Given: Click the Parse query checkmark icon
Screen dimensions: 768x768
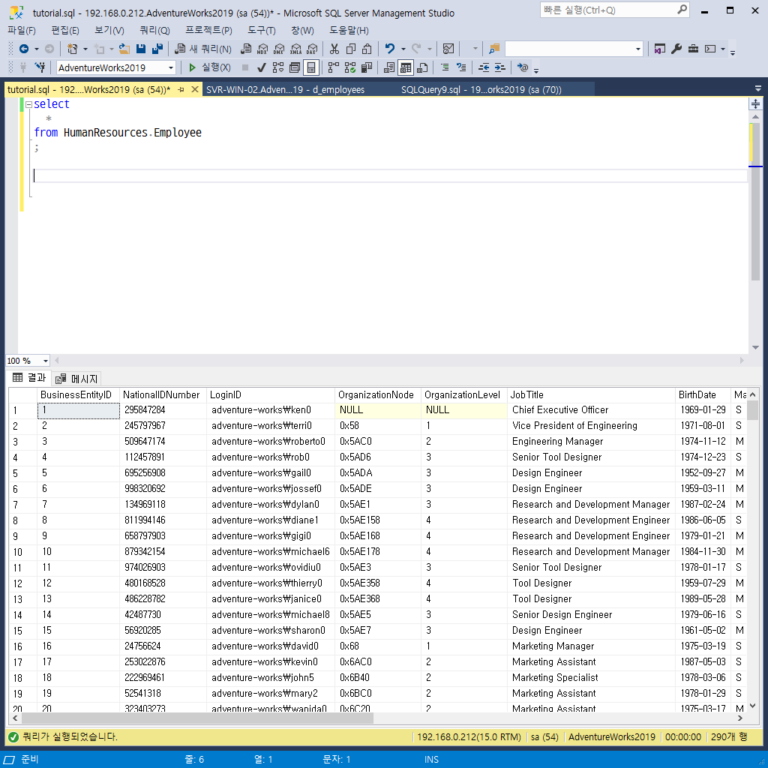Looking at the screenshot, I should tap(261, 68).
